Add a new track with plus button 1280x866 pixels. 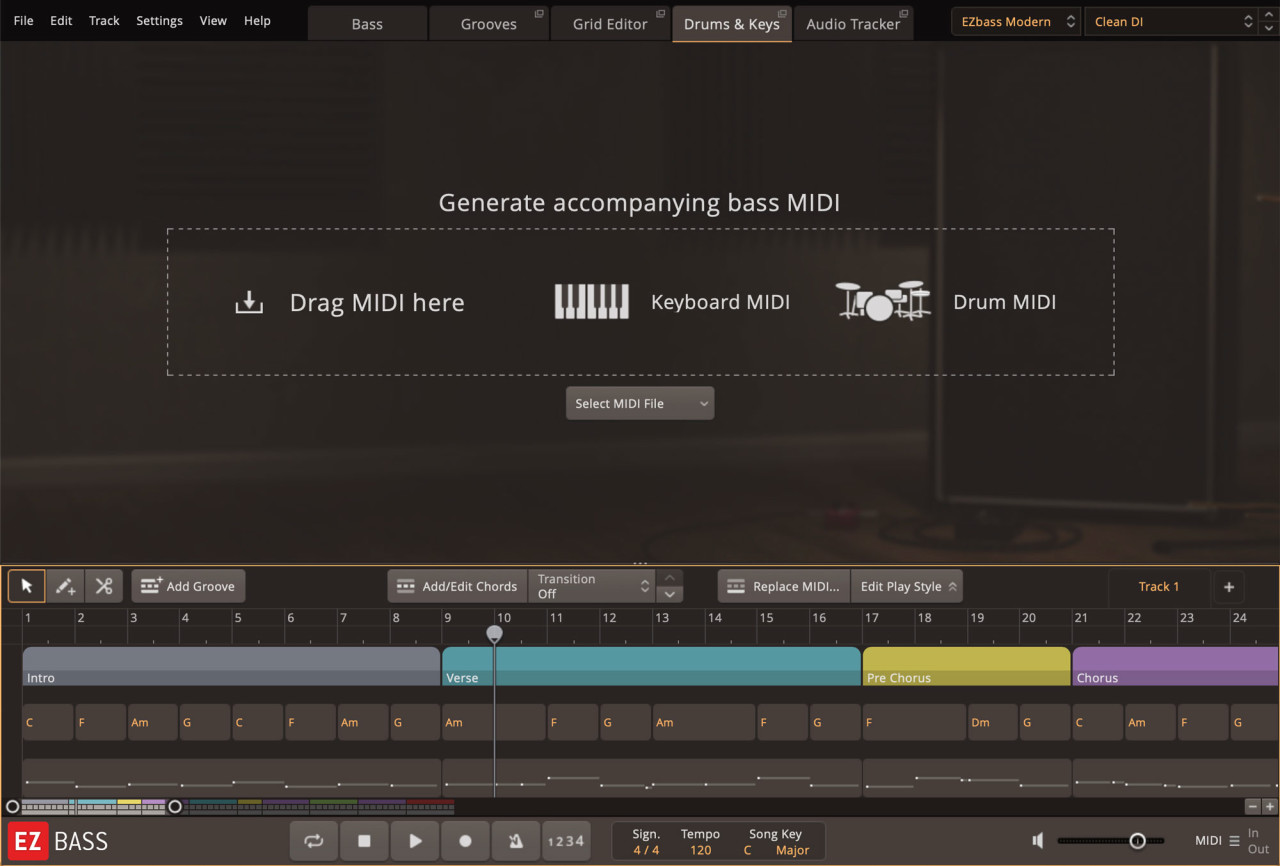[1229, 587]
